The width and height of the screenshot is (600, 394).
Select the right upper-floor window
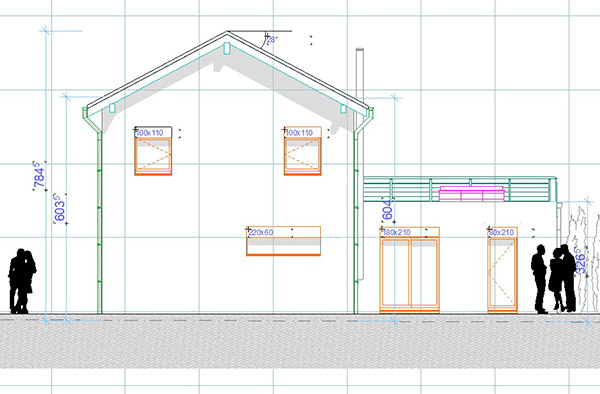click(x=302, y=156)
